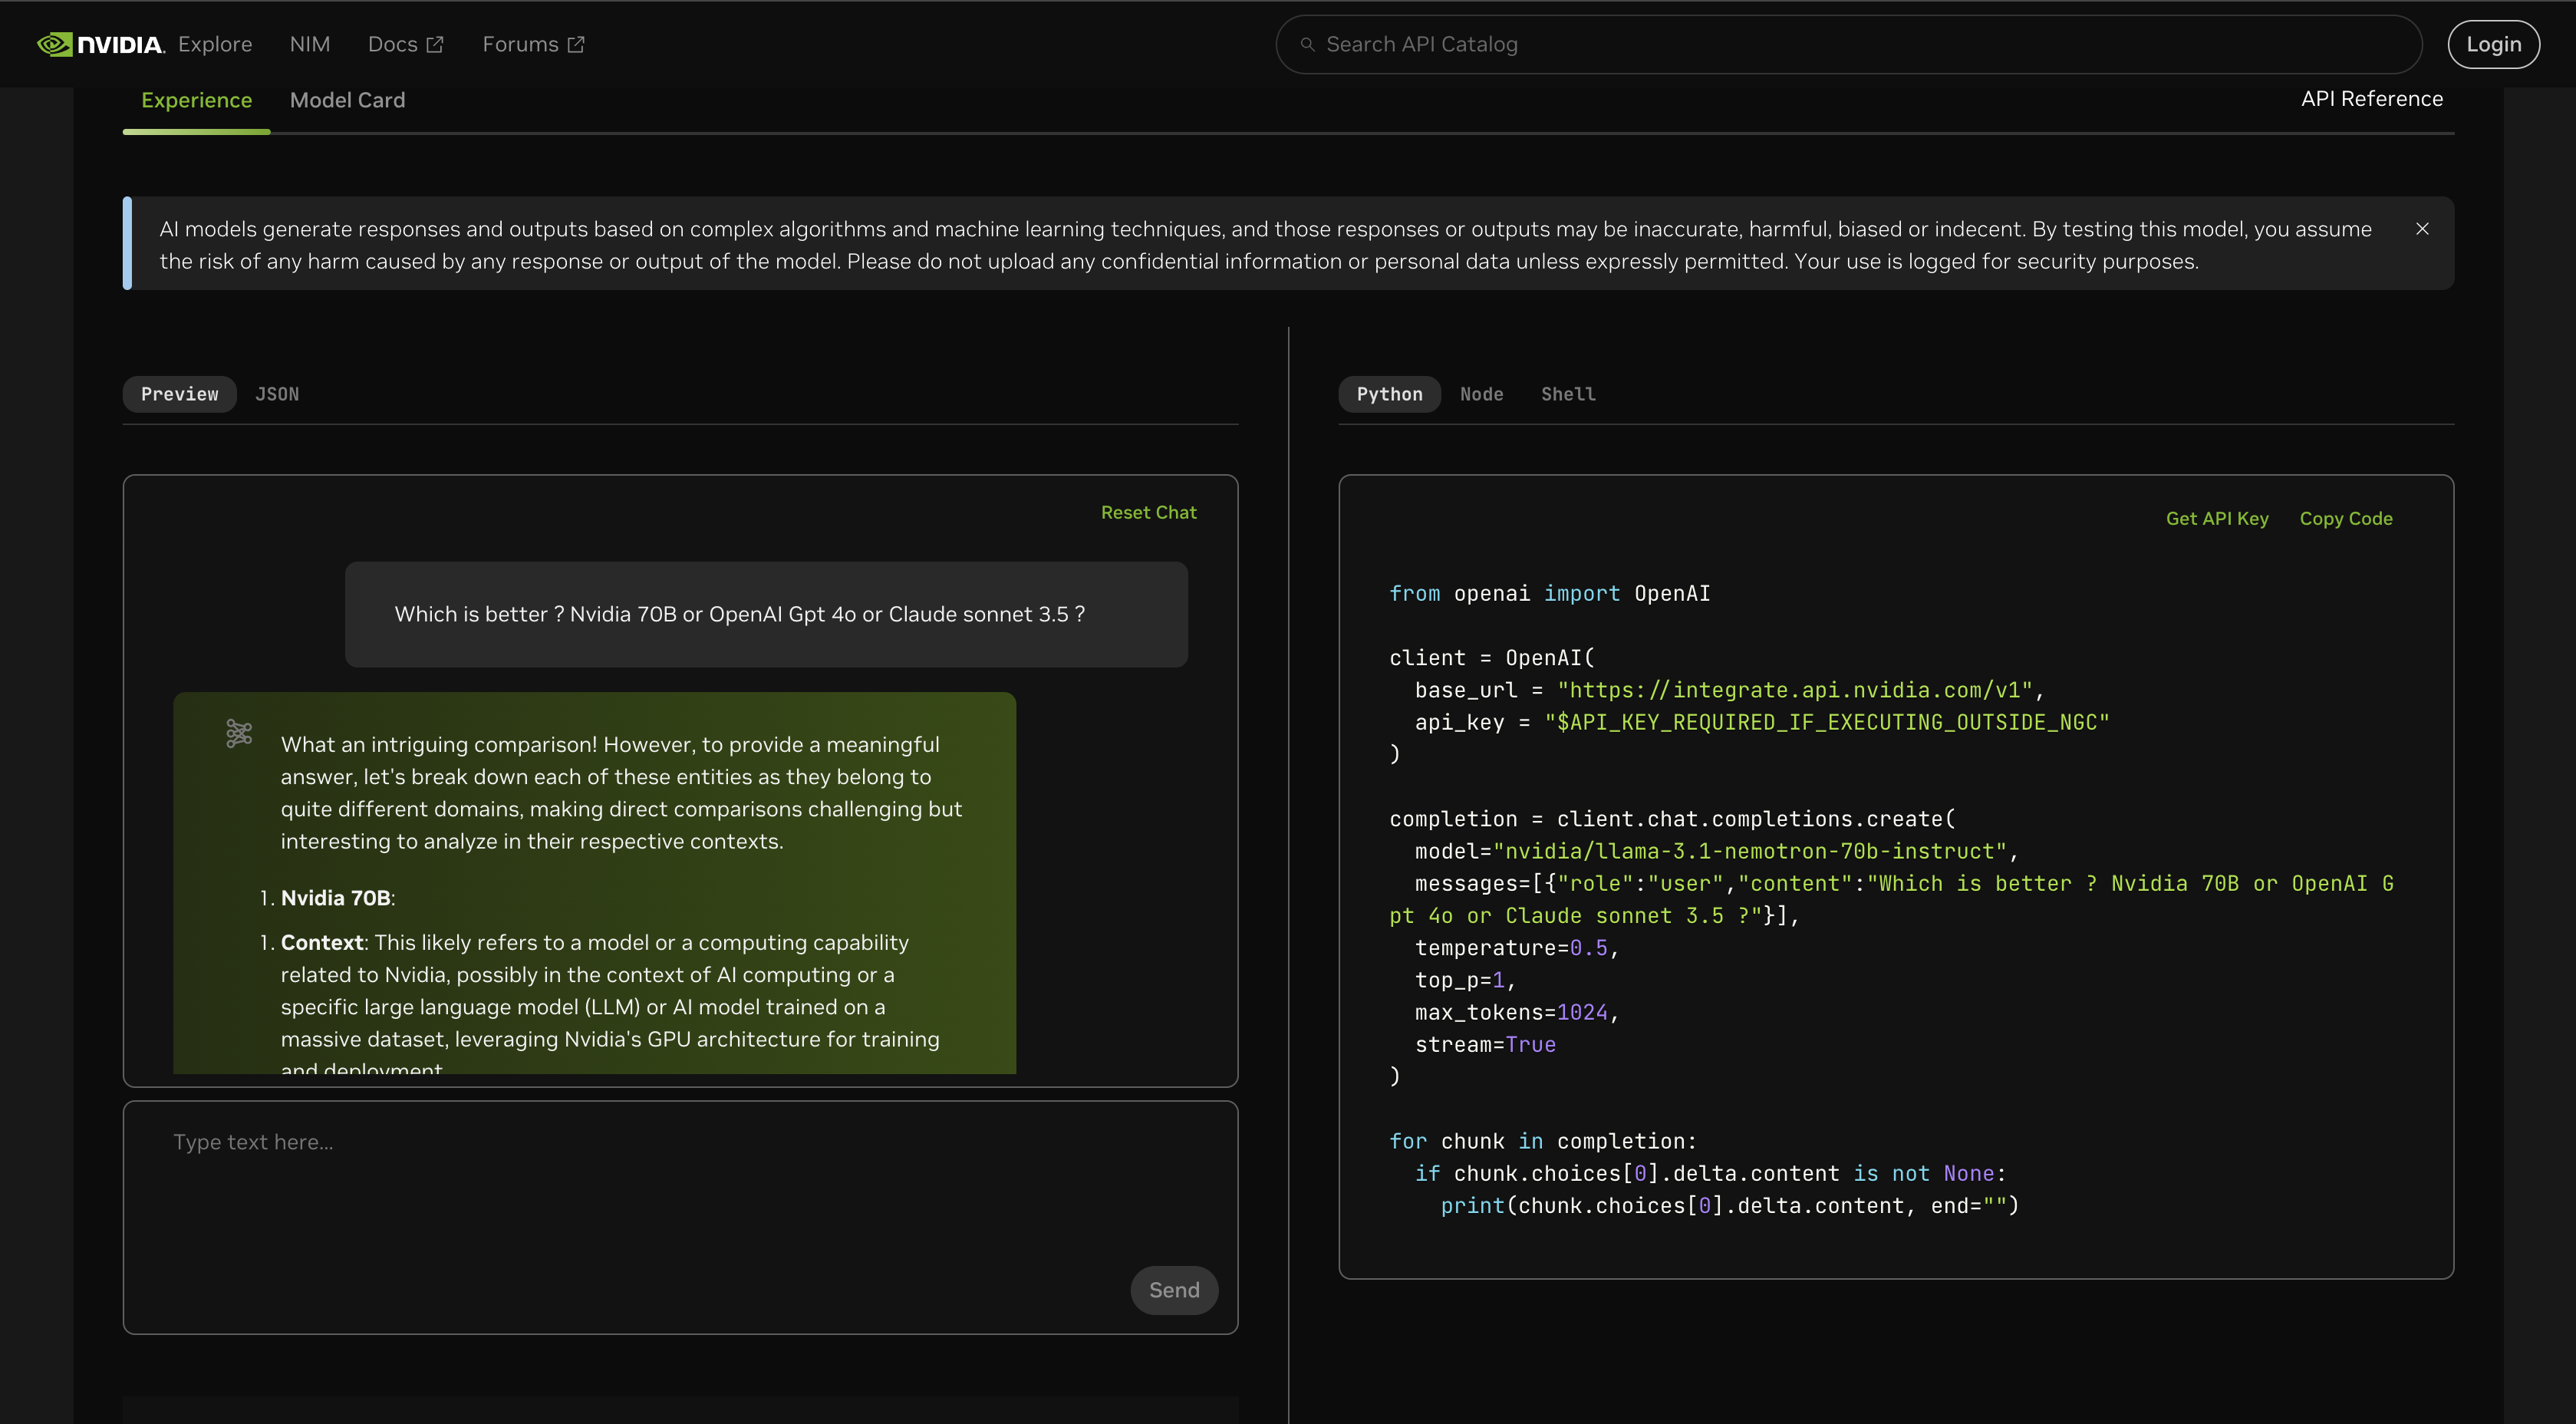Open the Explore dropdown menu
The width and height of the screenshot is (2576, 1424).
[x=214, y=42]
